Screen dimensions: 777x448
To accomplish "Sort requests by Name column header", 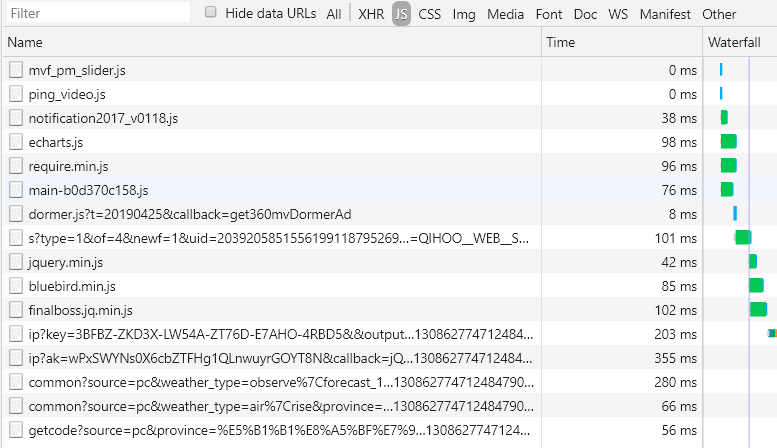I will click(x=272, y=42).
